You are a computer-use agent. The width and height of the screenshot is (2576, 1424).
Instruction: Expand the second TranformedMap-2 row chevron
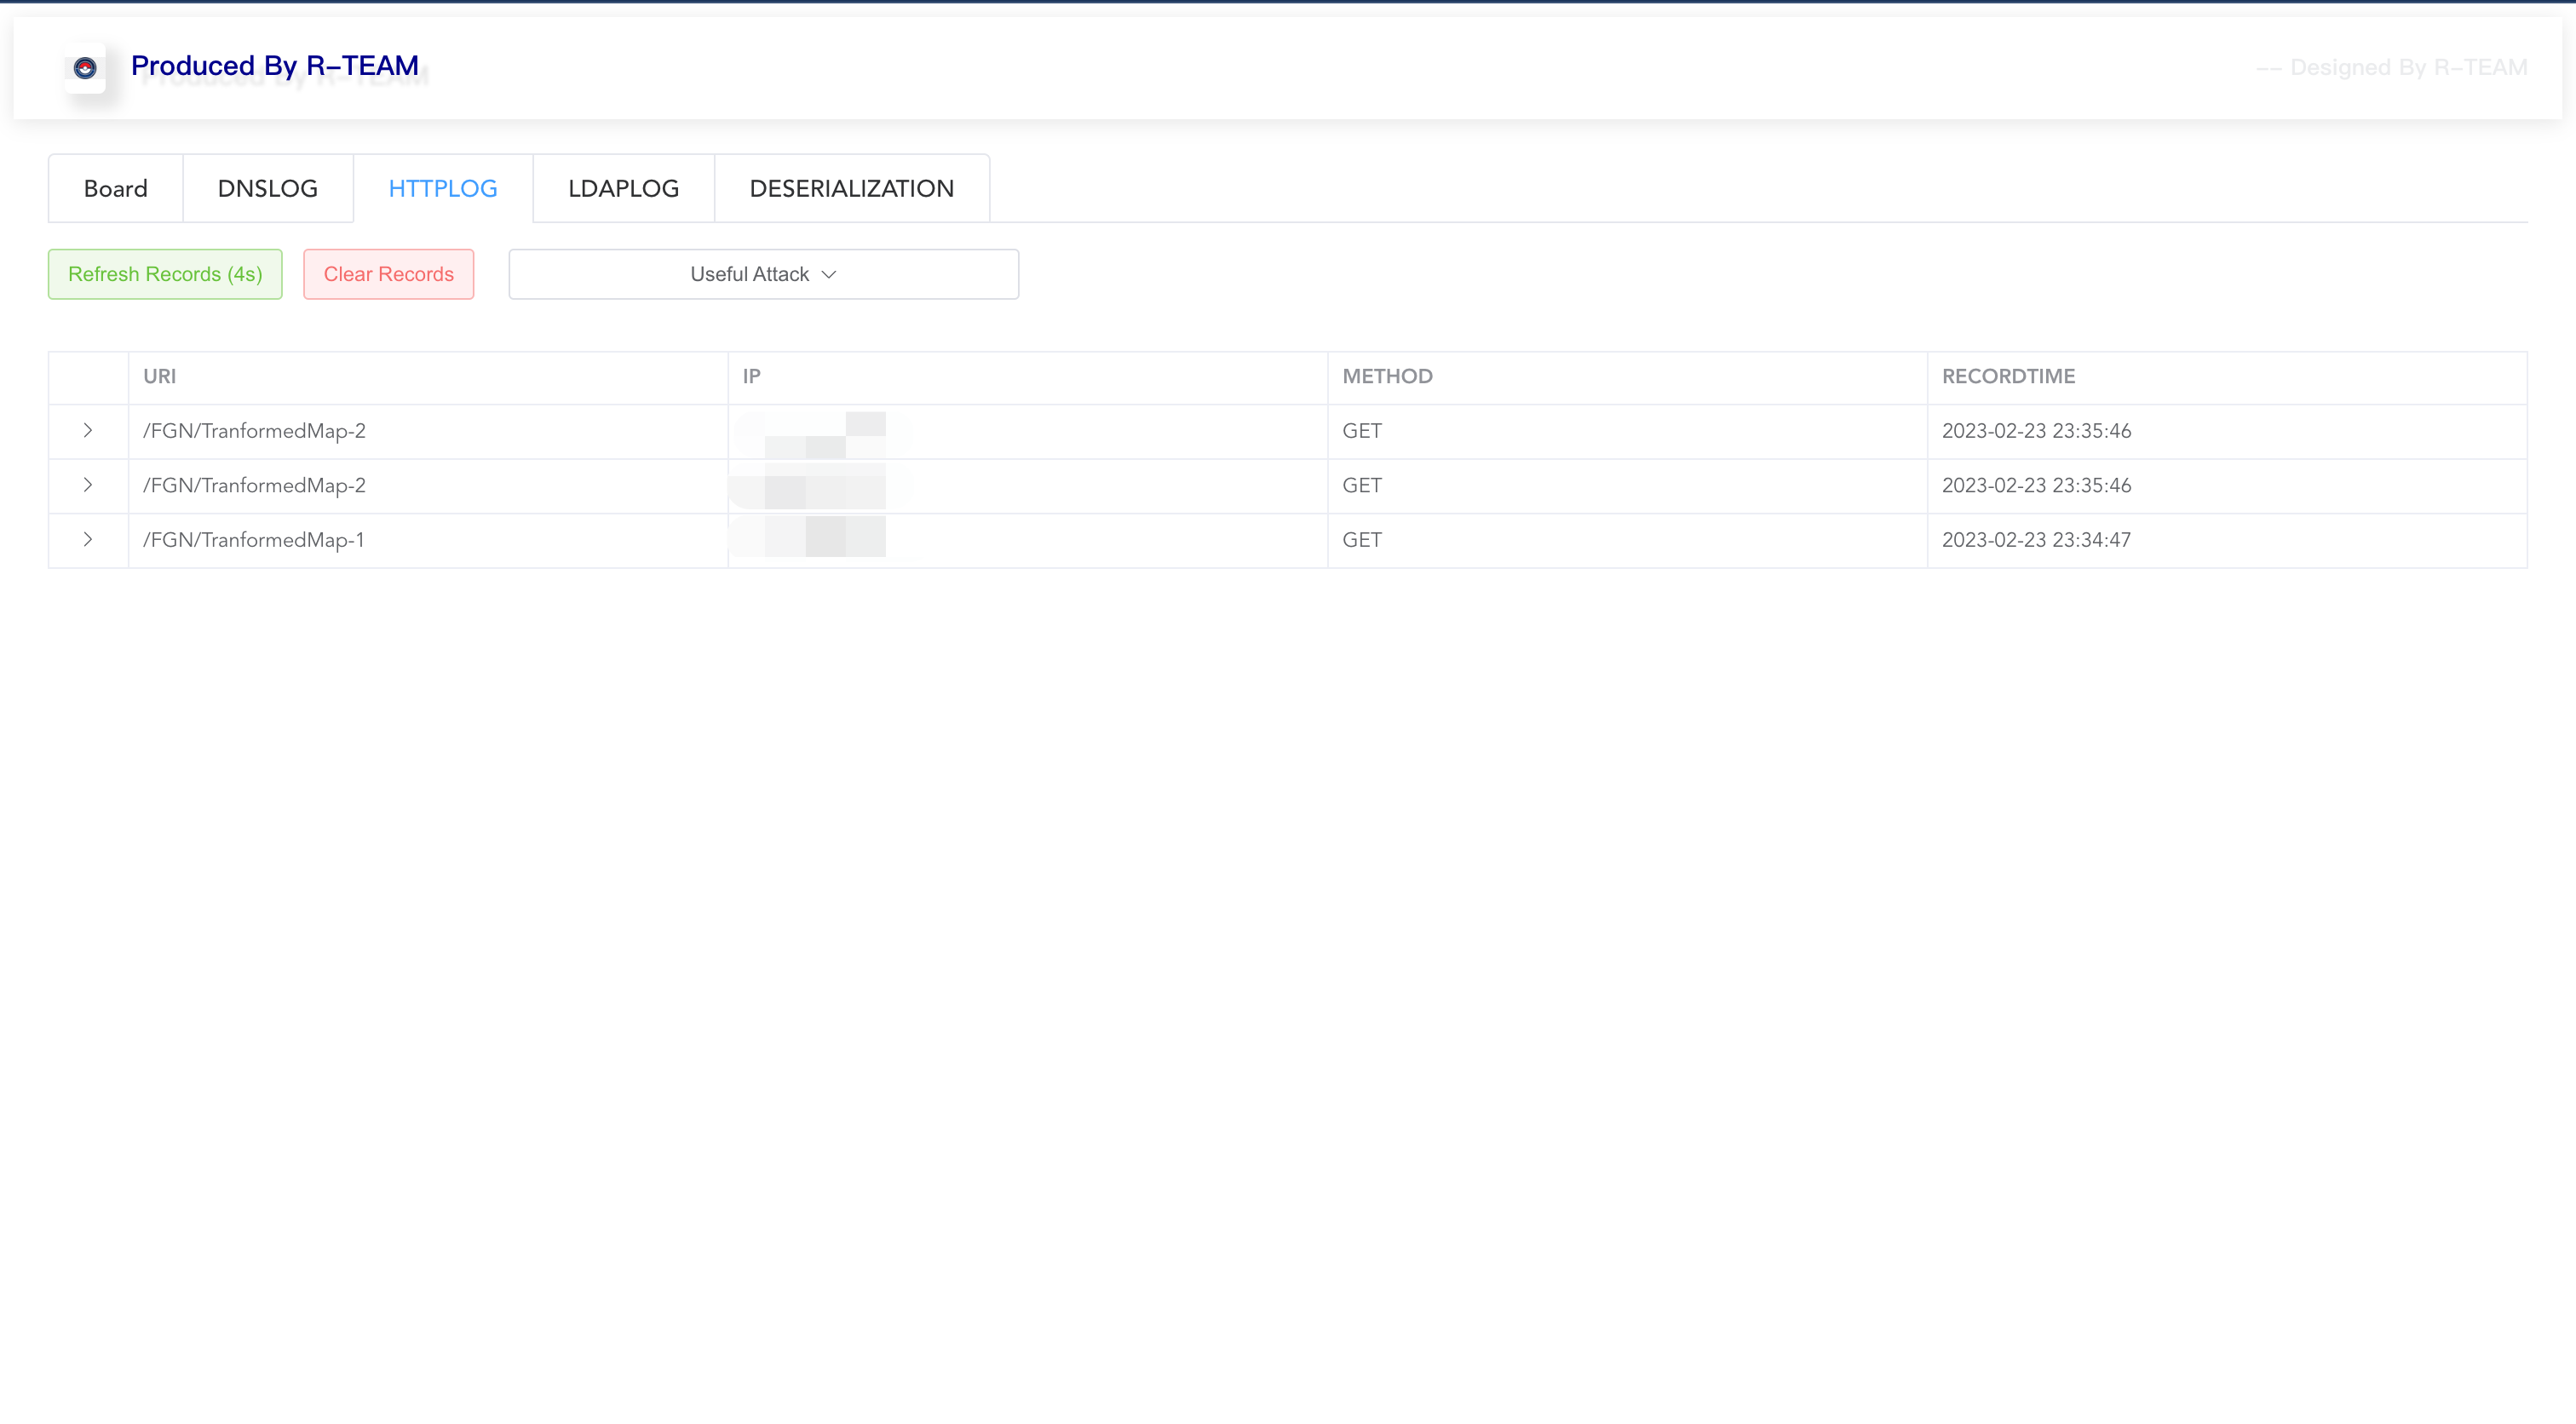tap(88, 485)
